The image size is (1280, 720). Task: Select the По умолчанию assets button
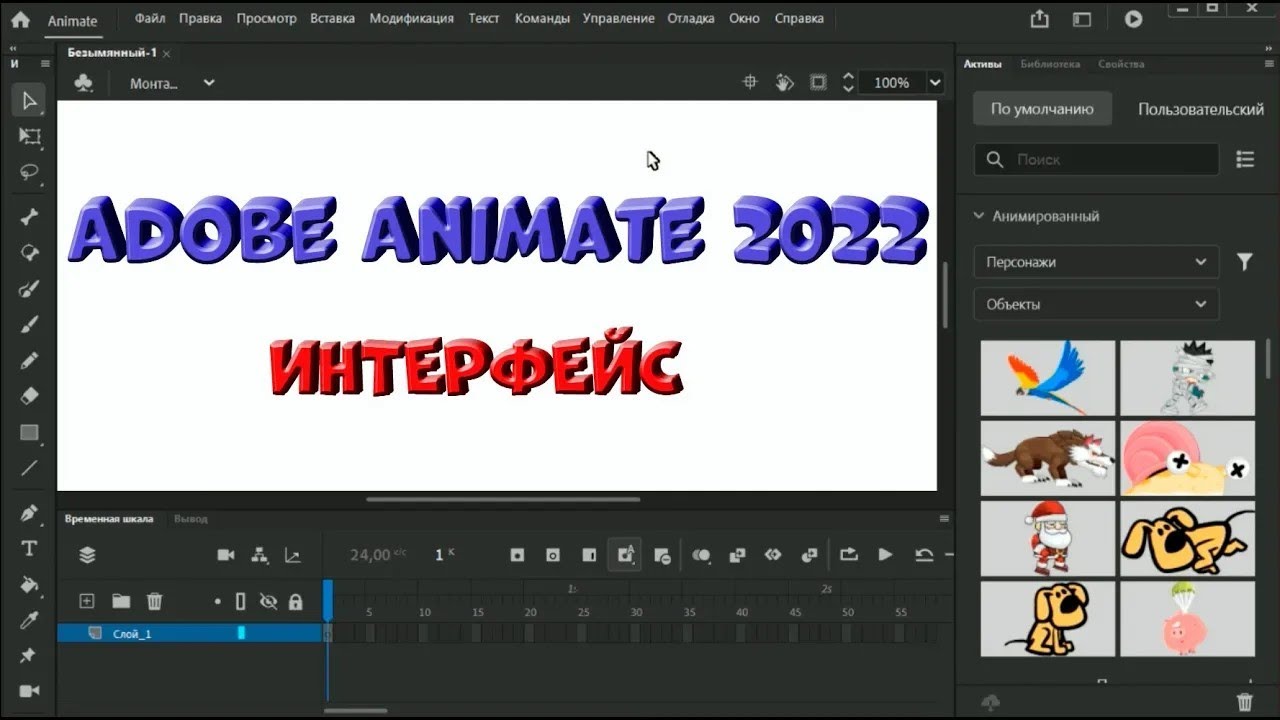tap(1042, 109)
